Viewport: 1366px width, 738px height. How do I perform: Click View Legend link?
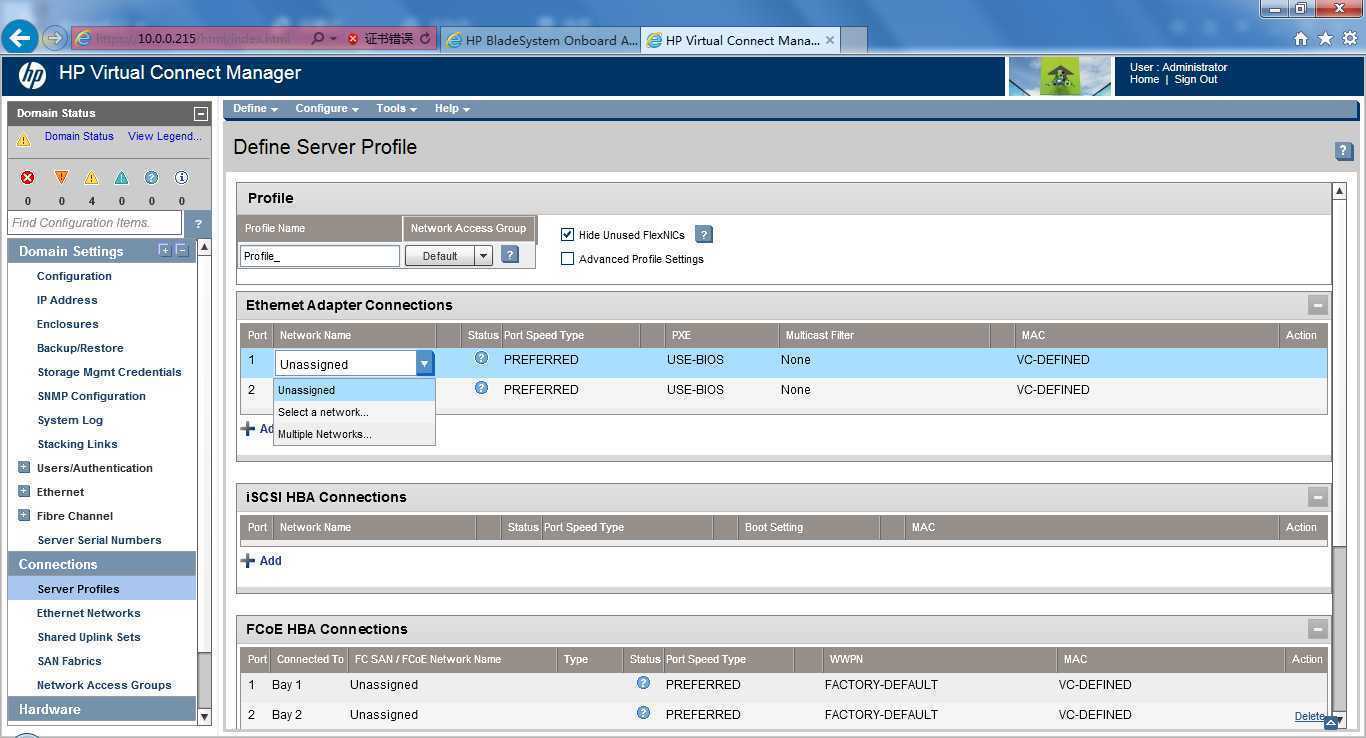click(x=165, y=137)
